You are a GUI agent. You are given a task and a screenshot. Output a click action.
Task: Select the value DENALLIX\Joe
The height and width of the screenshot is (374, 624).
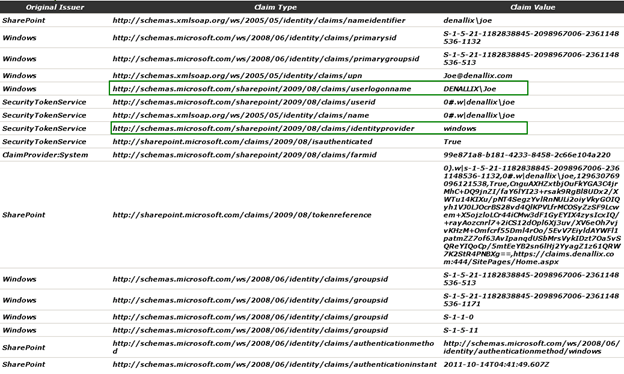[x=470, y=89]
